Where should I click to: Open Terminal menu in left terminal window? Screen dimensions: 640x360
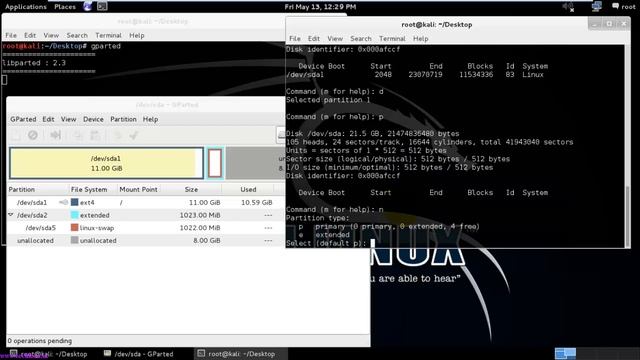108,35
